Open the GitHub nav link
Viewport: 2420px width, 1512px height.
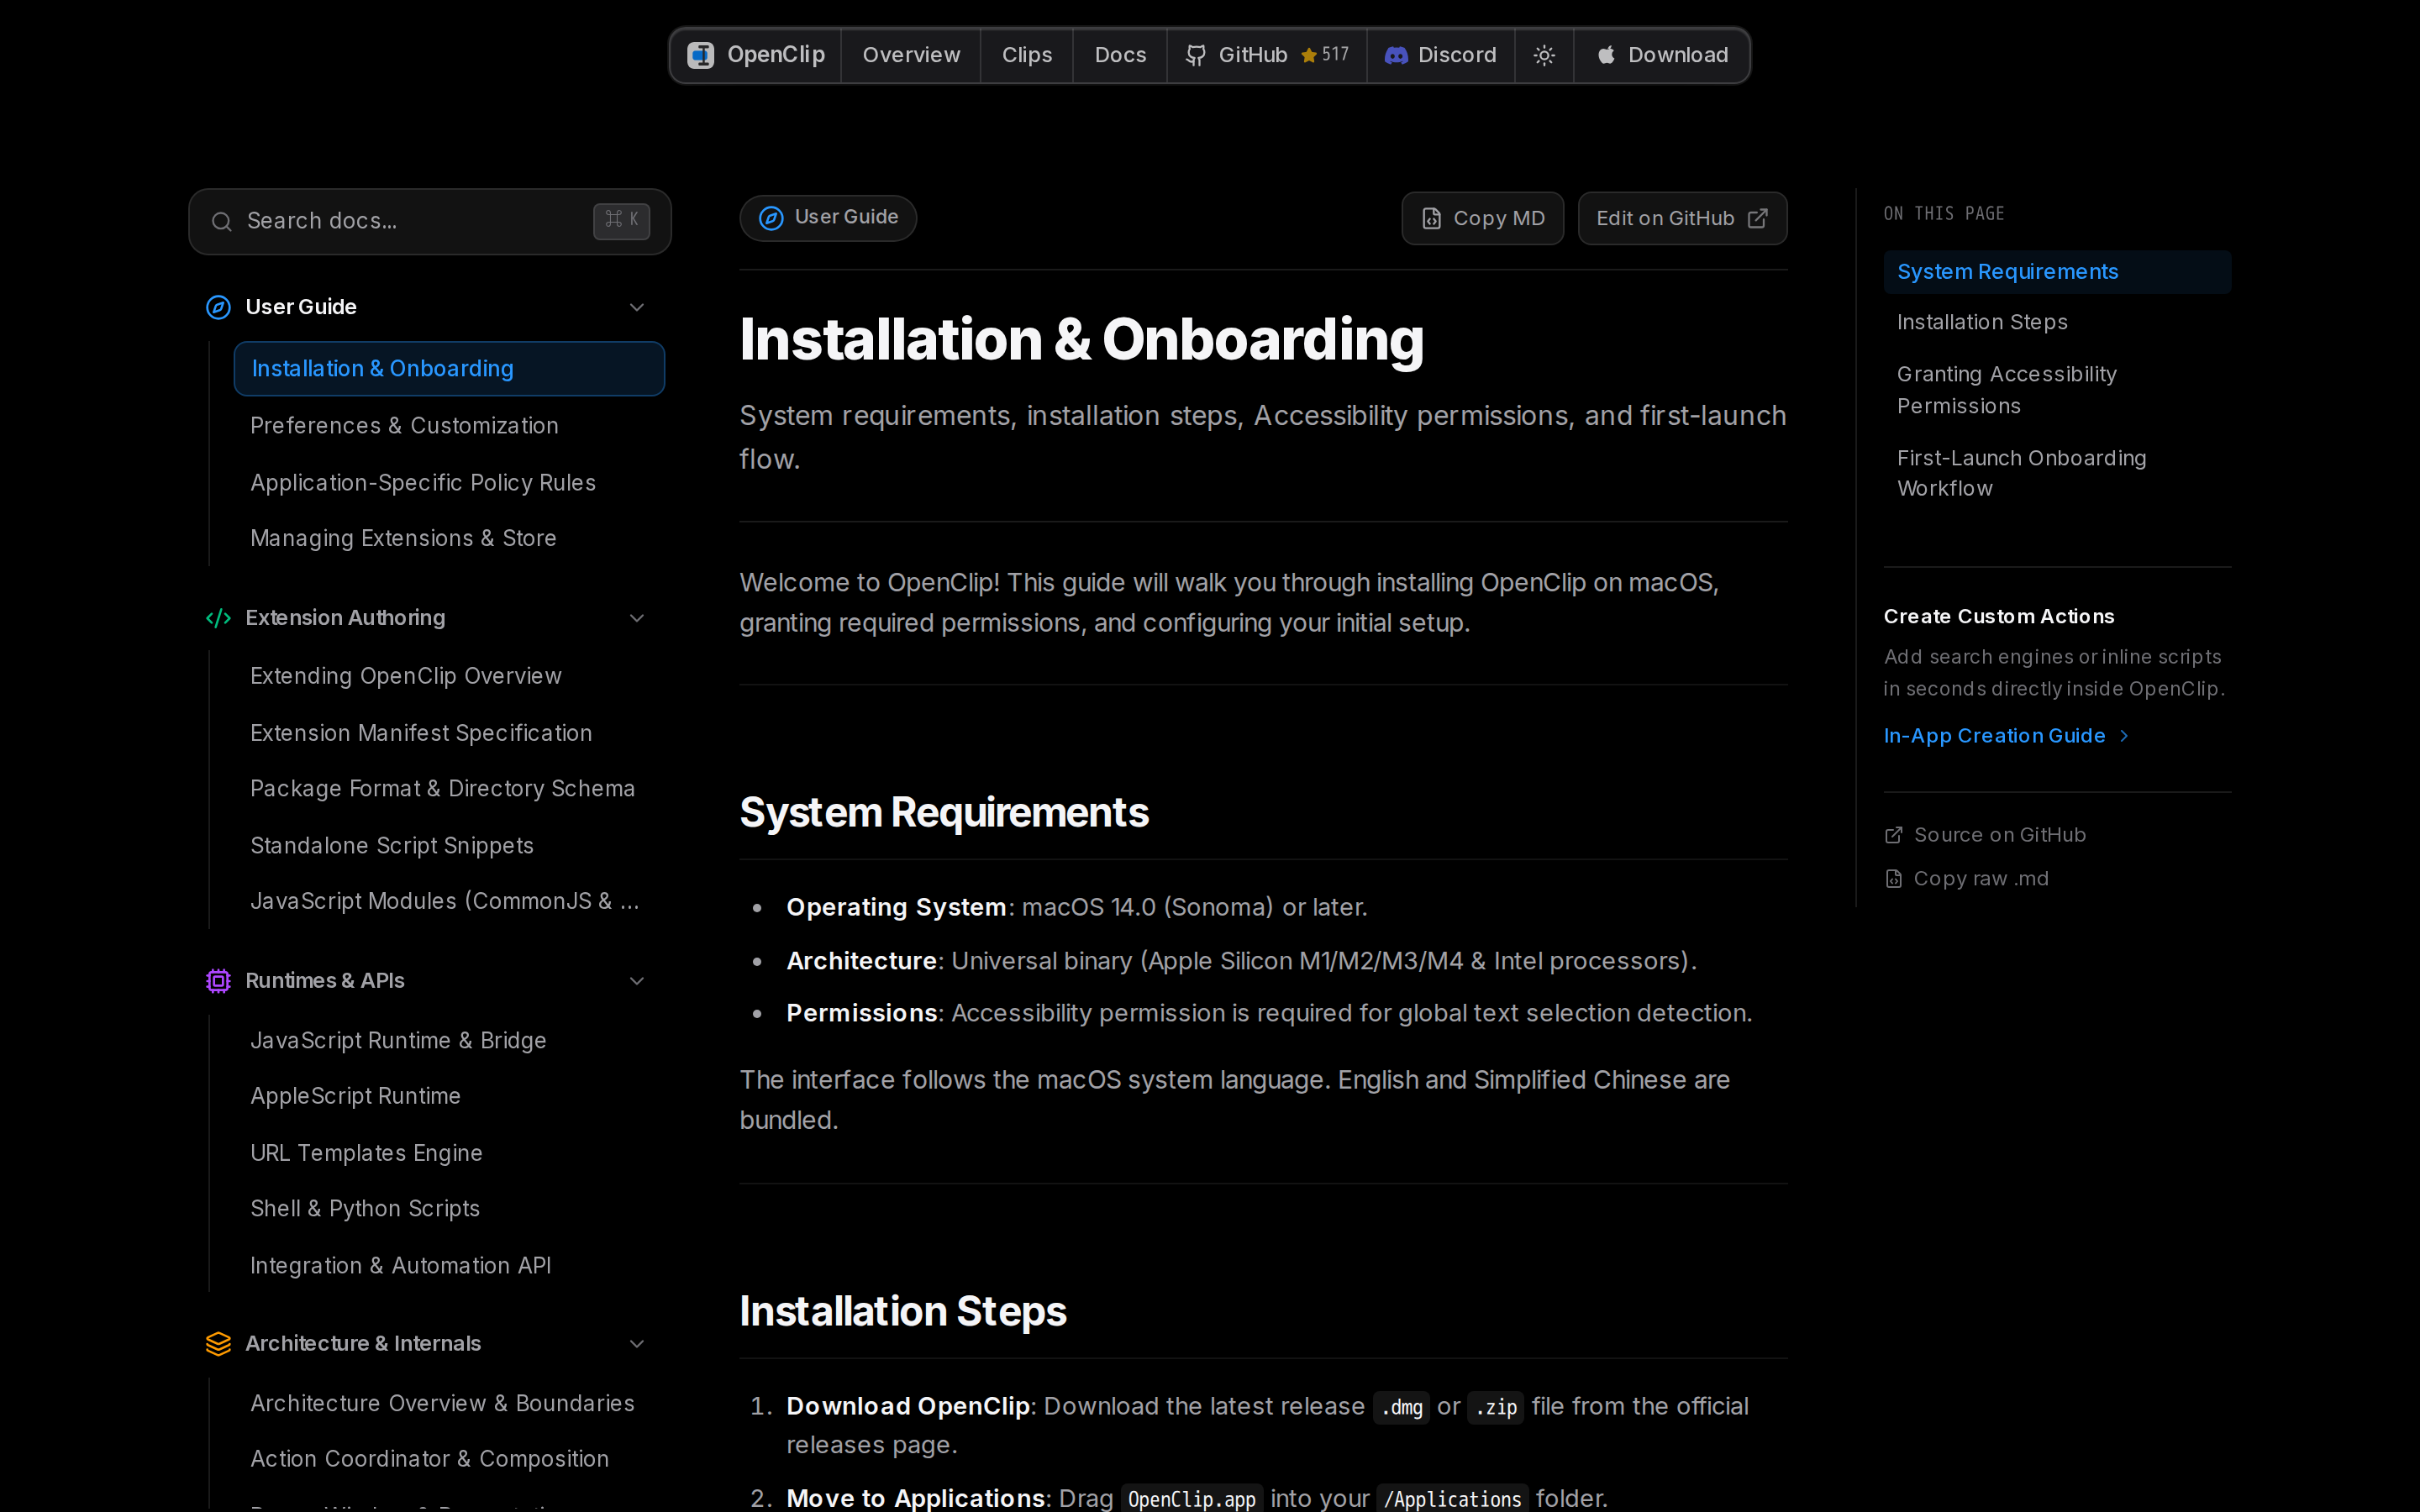1267,55
